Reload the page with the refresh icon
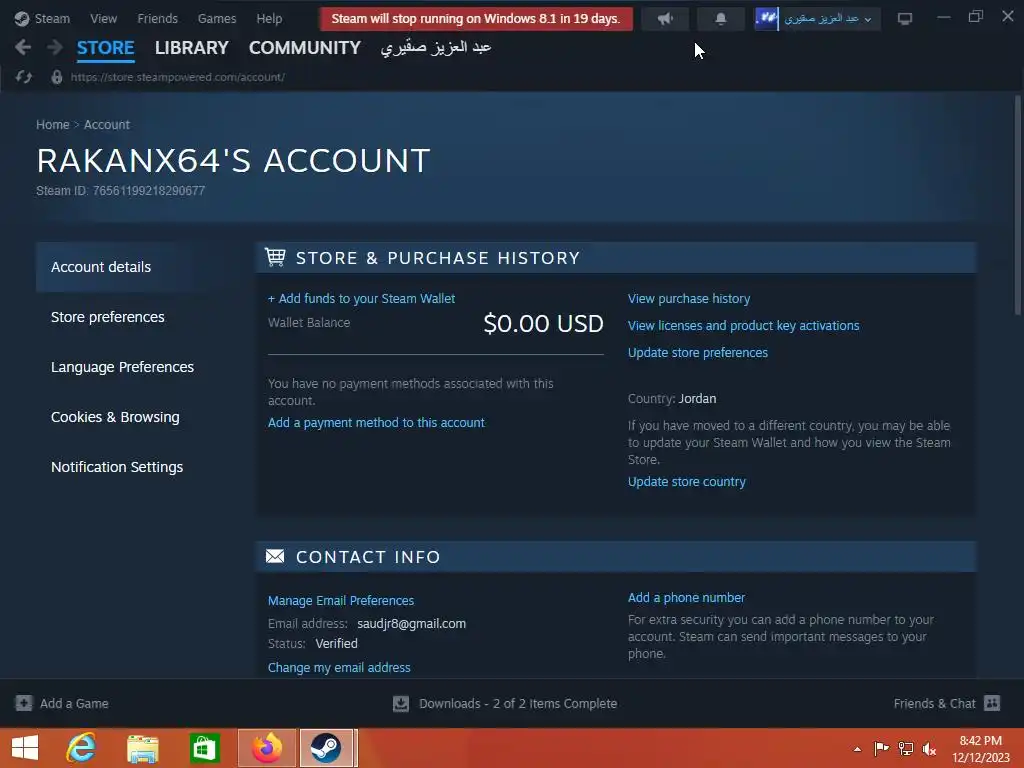This screenshot has height=768, width=1024. (x=24, y=77)
